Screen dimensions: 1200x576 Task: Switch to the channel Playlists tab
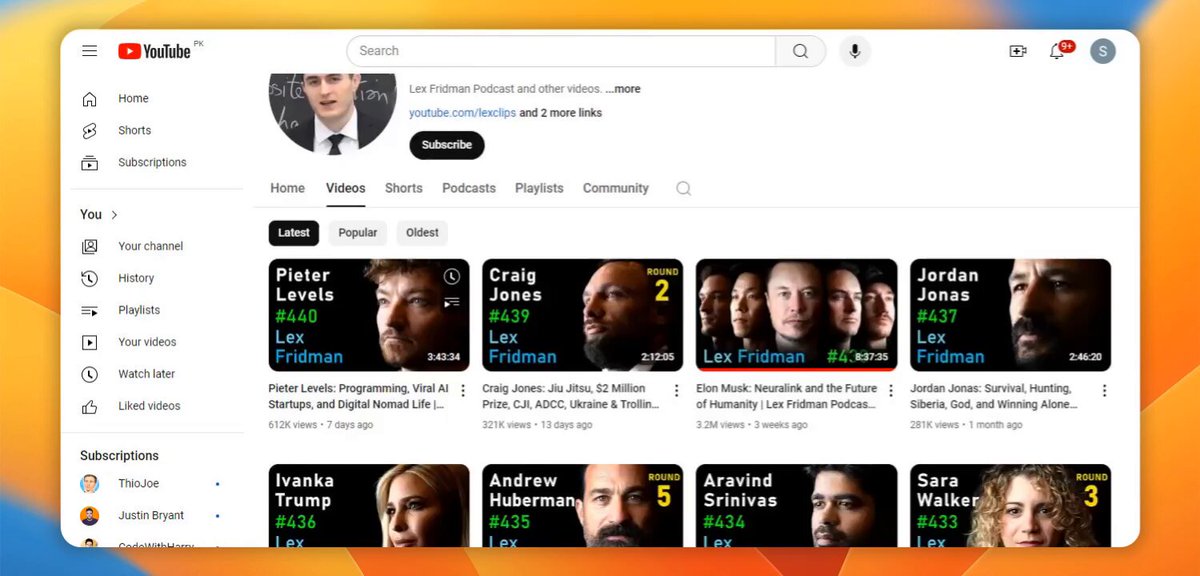pyautogui.click(x=539, y=188)
